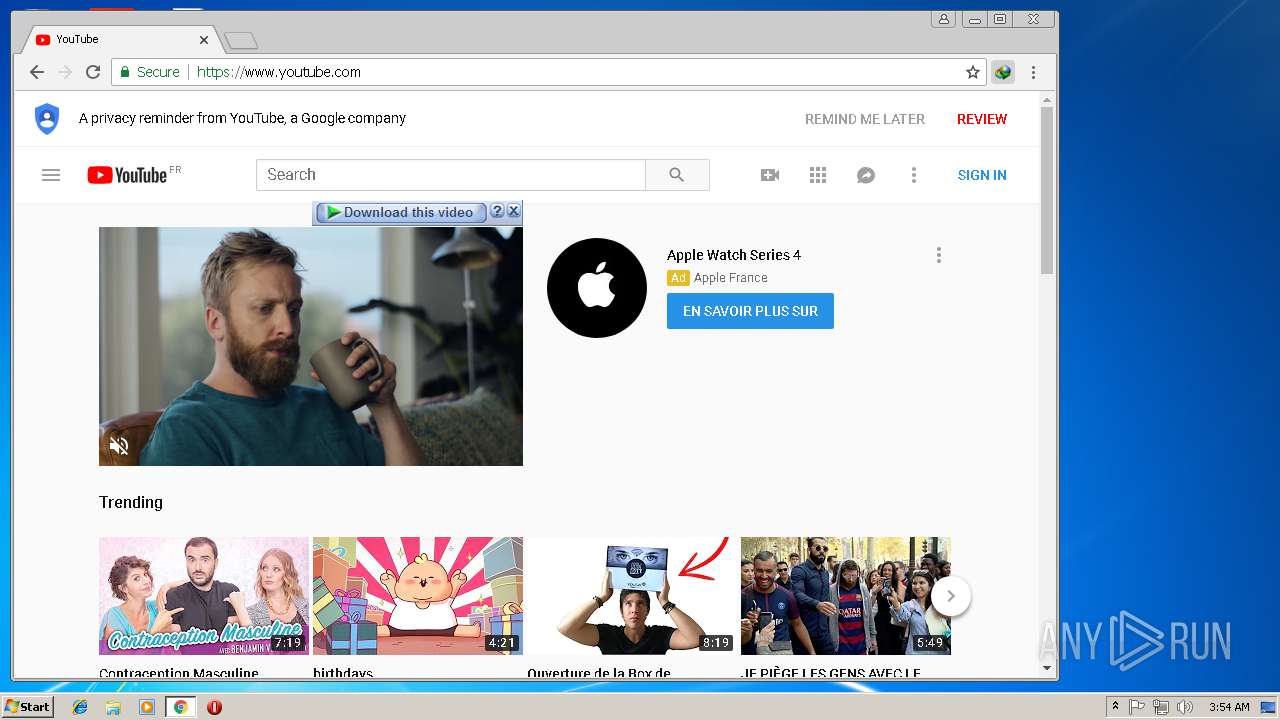Open YouTube settings three-dot menu
This screenshot has width=1280, height=720.
(x=913, y=175)
